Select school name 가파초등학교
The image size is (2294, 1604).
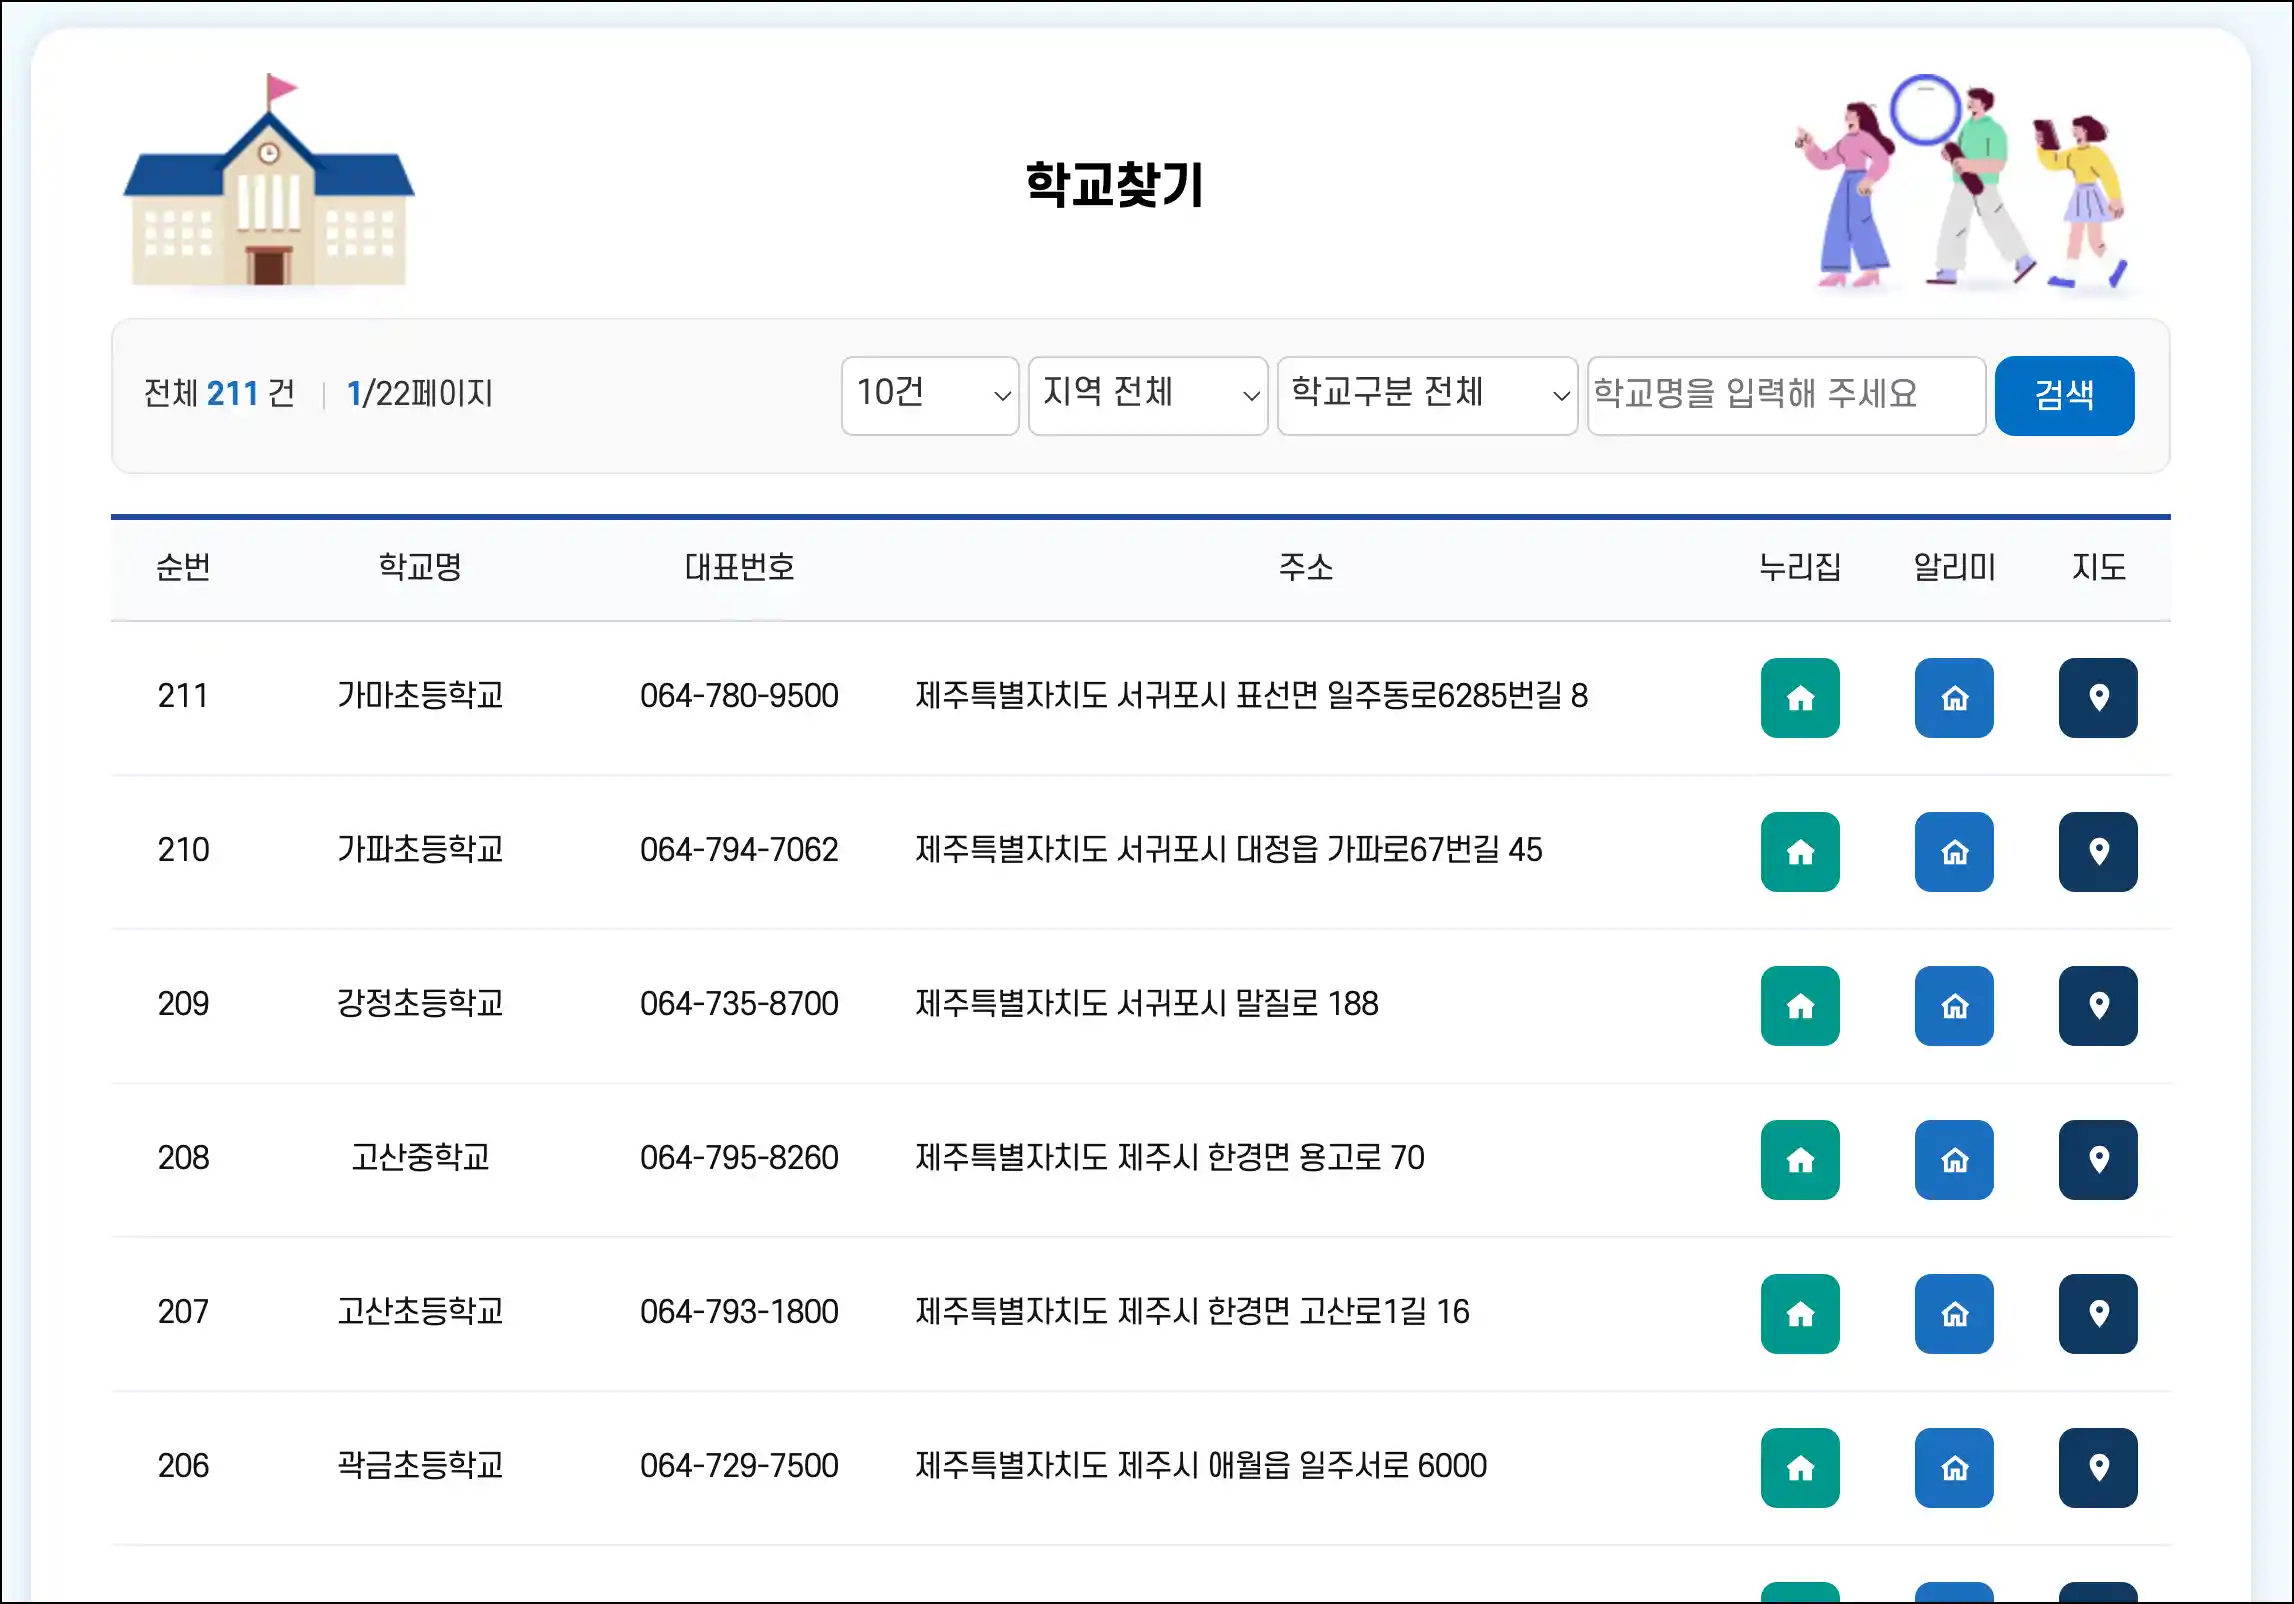coord(420,849)
